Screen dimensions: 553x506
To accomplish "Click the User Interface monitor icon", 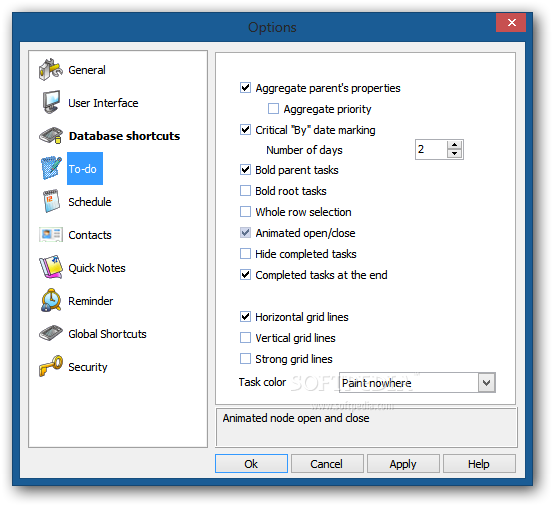I will click(x=51, y=103).
